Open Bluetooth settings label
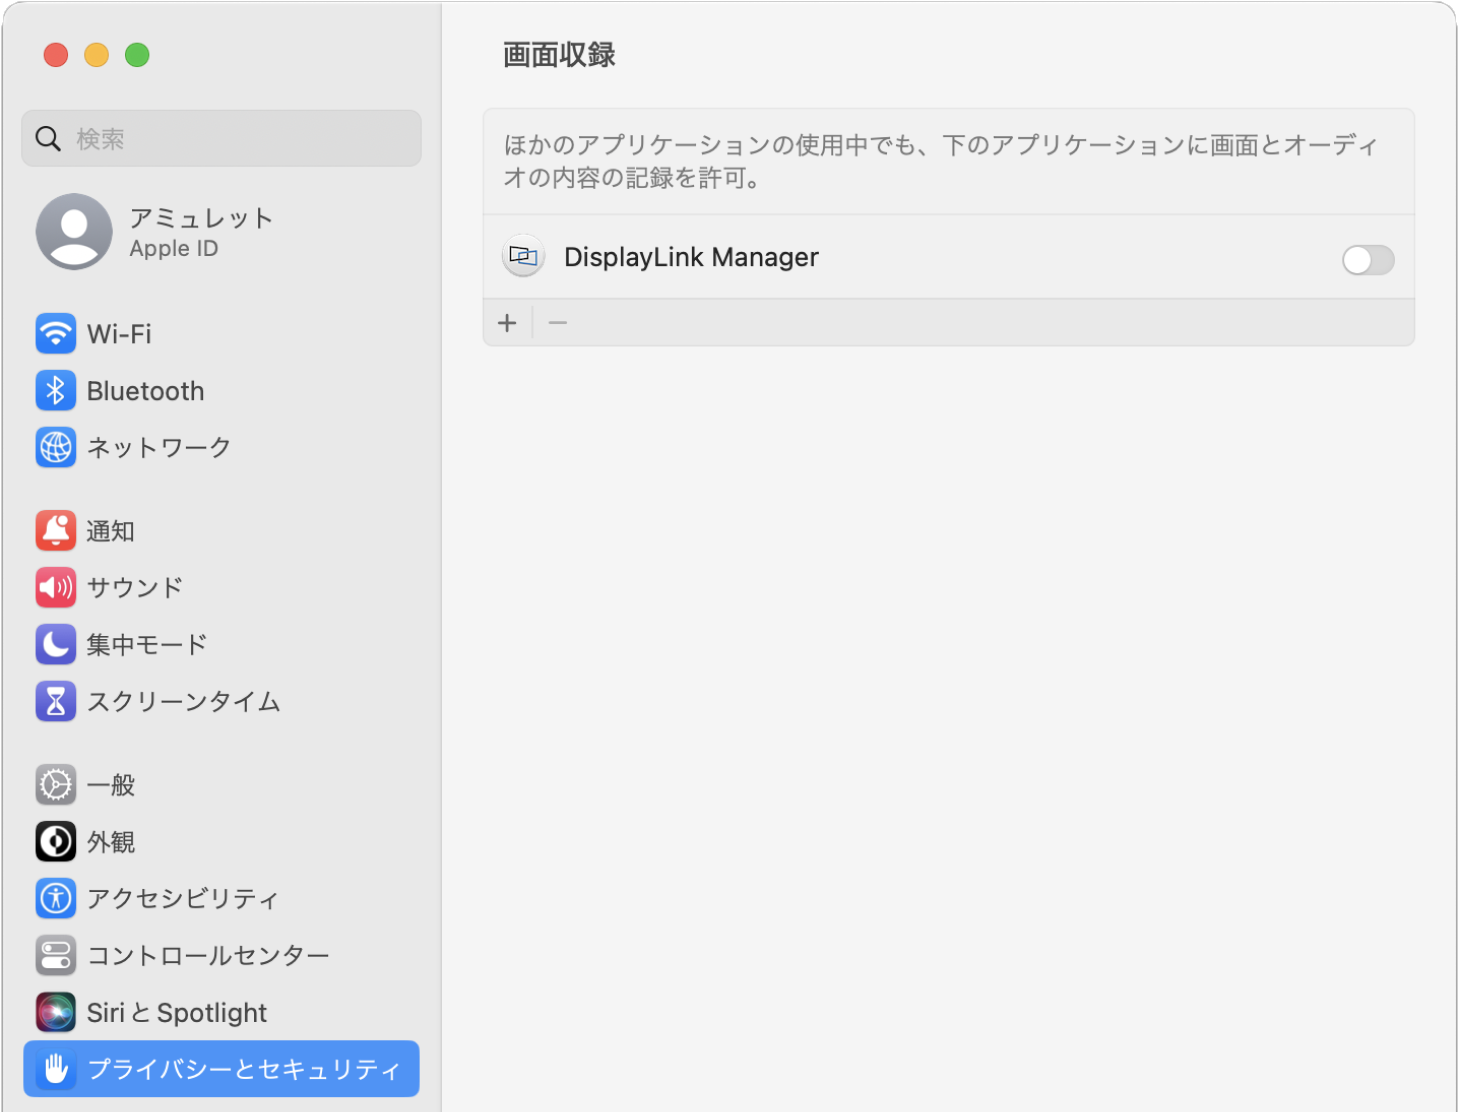The height and width of the screenshot is (1112, 1459). pos(146,391)
